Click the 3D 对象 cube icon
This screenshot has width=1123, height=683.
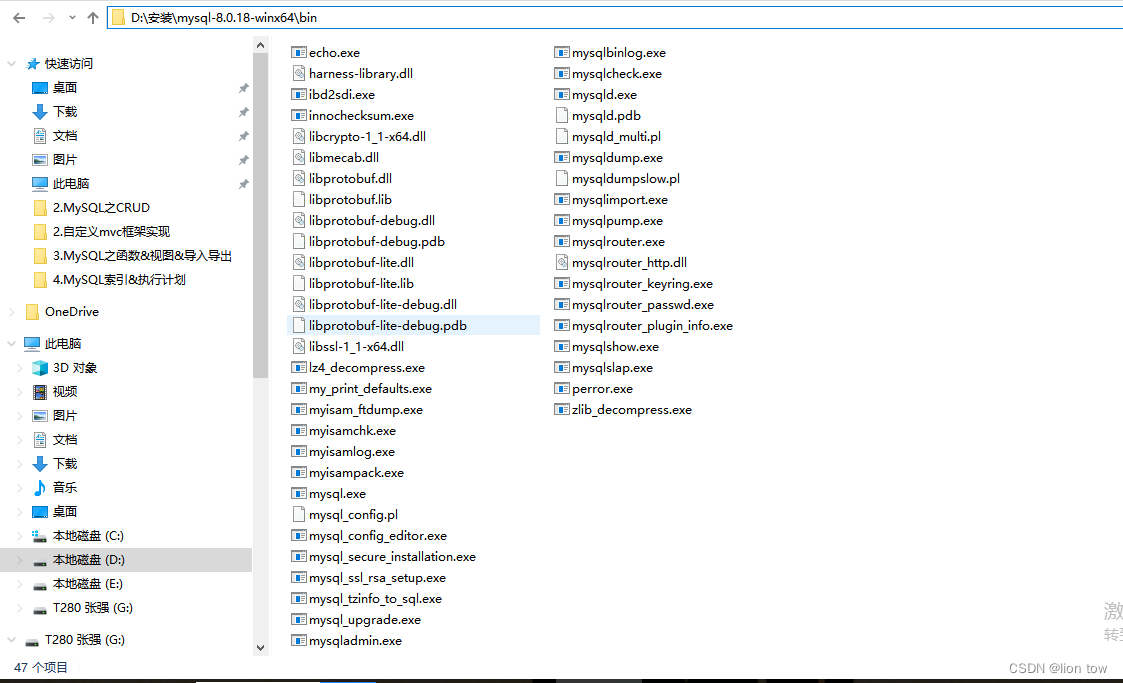(40, 368)
